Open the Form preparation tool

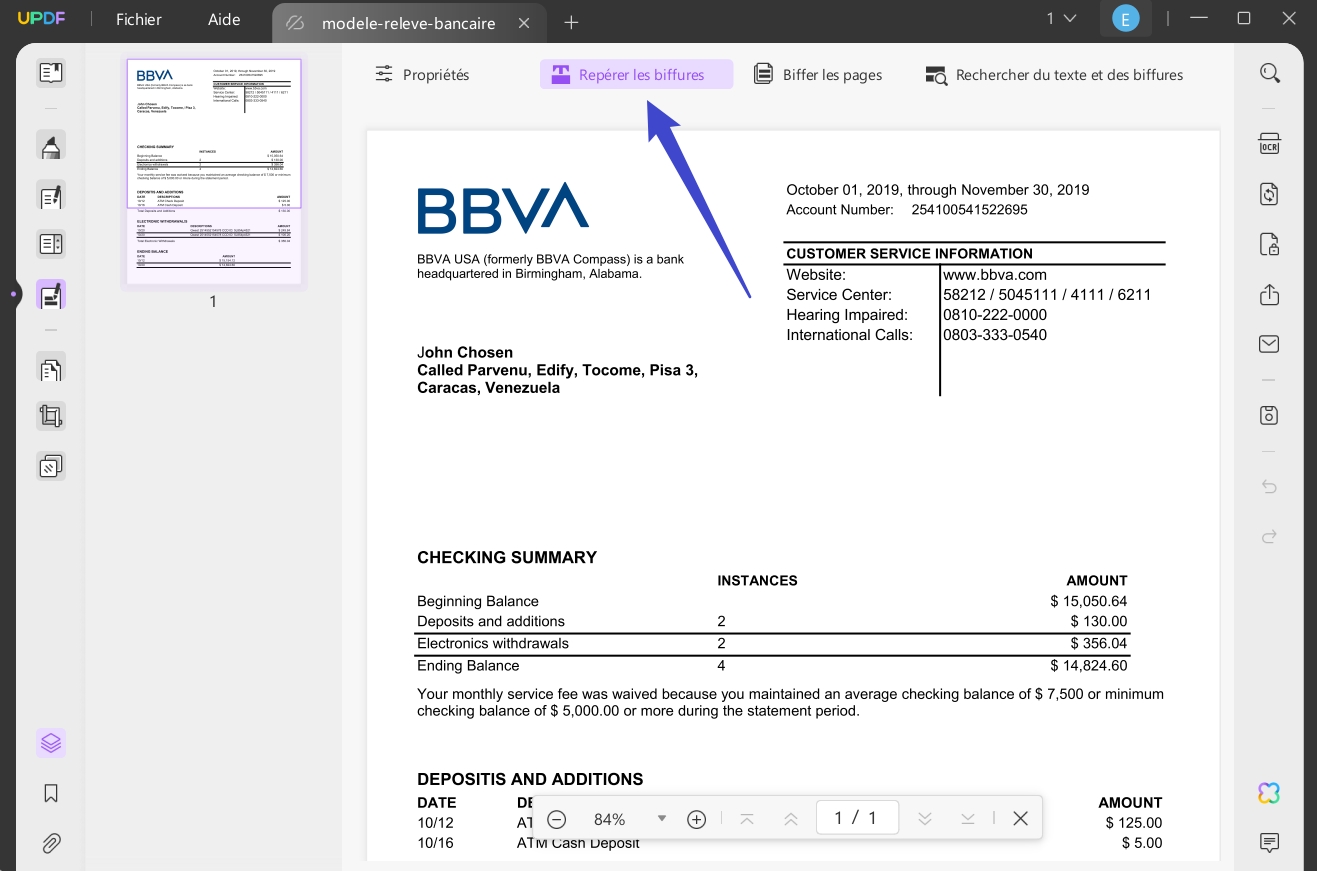tap(51, 244)
